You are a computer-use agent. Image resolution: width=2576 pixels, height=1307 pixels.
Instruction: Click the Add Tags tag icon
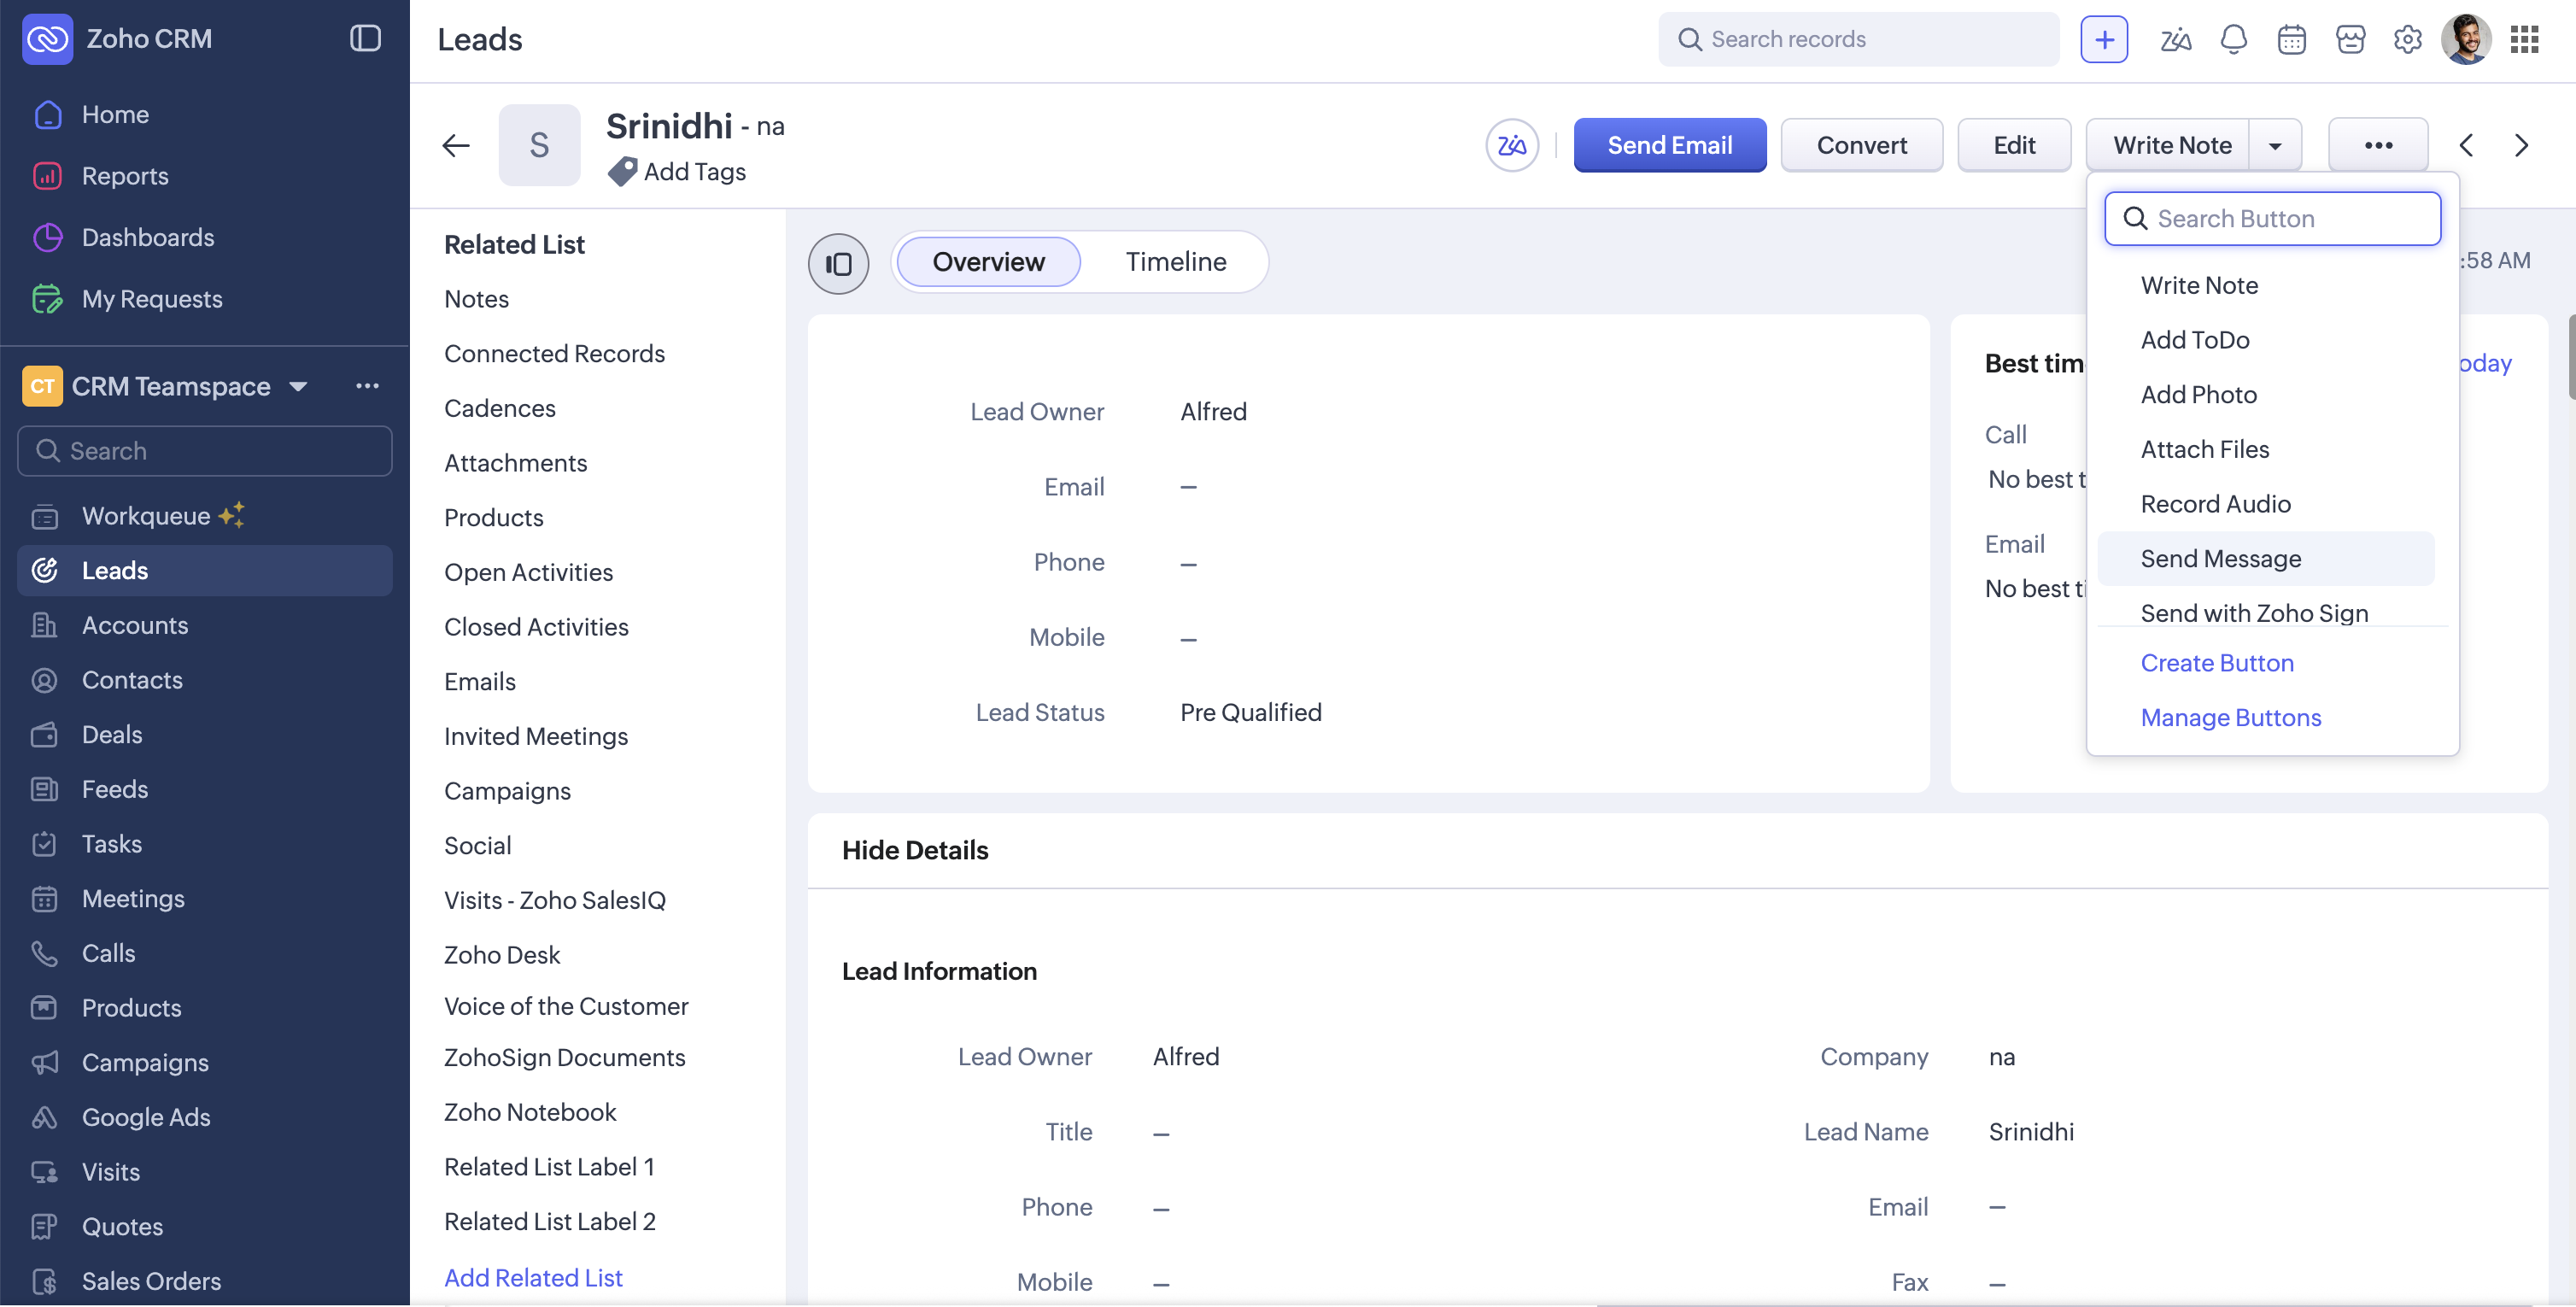click(622, 171)
